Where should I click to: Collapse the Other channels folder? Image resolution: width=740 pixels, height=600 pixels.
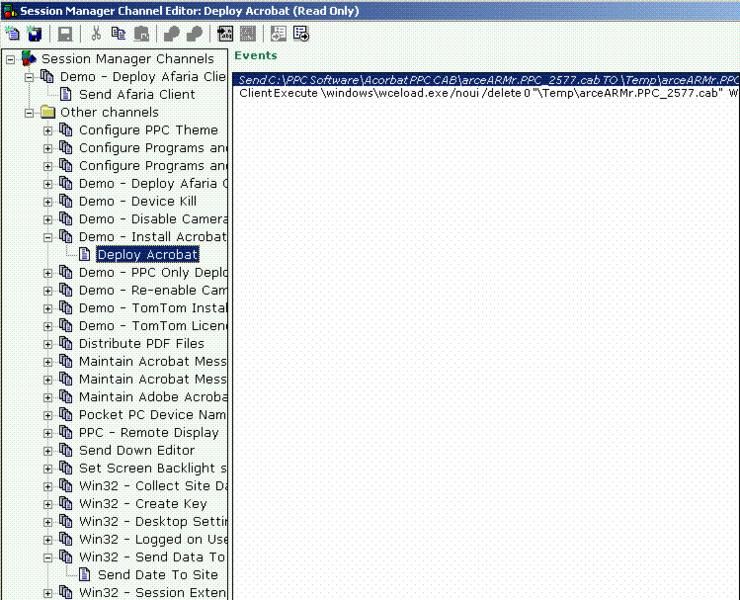coord(29,113)
